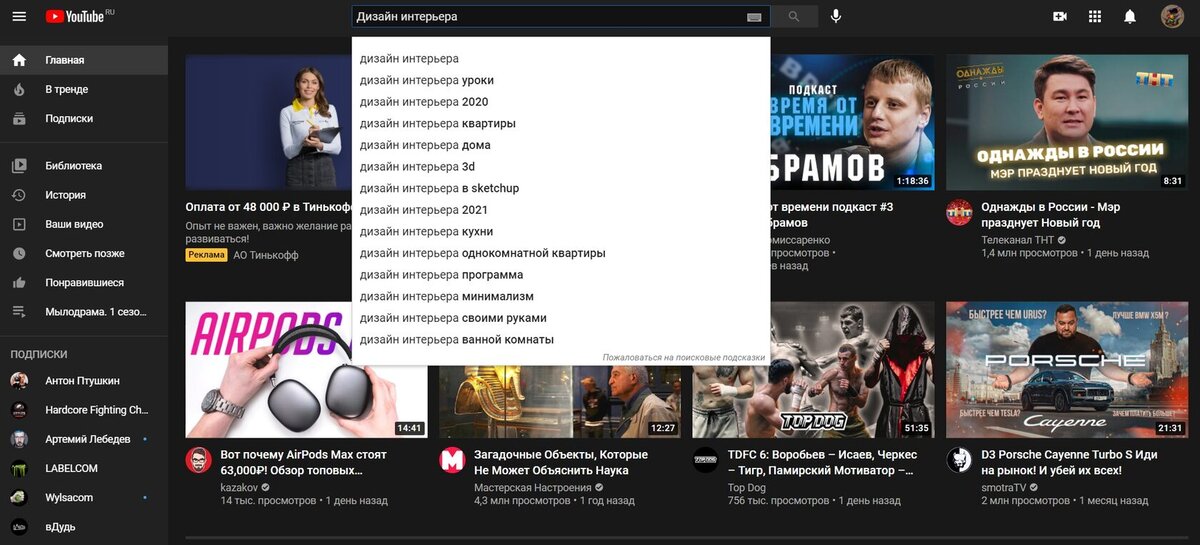
Task: Select the first suggestion дизайн интерьера
Action: (561, 59)
